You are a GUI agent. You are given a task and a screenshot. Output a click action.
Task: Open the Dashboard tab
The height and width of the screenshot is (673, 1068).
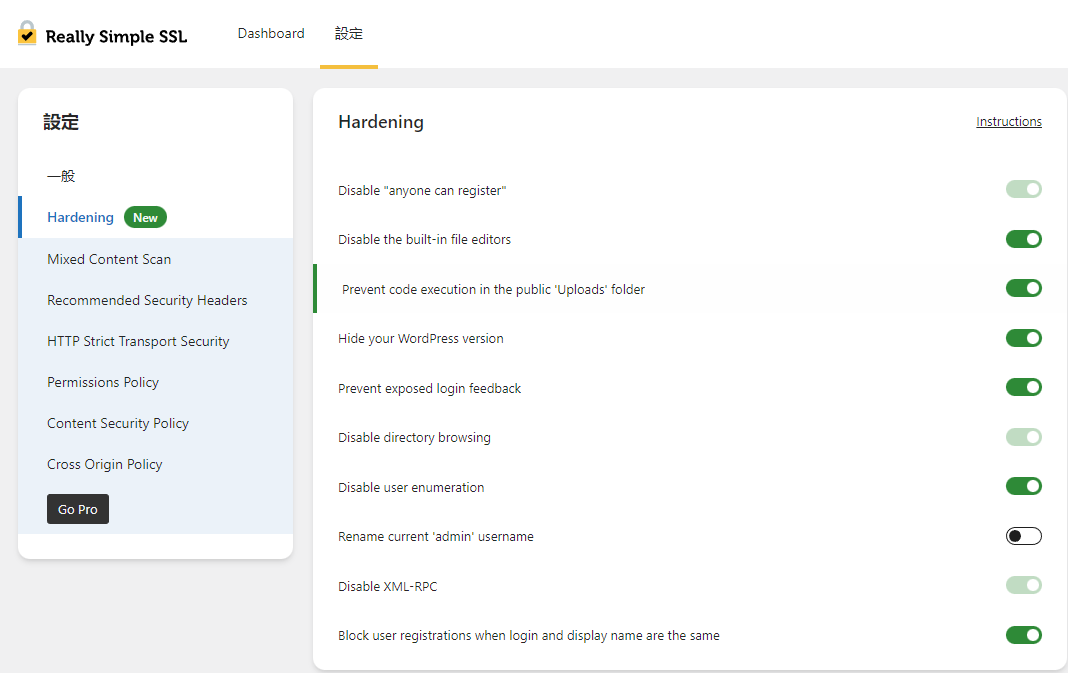click(x=271, y=34)
